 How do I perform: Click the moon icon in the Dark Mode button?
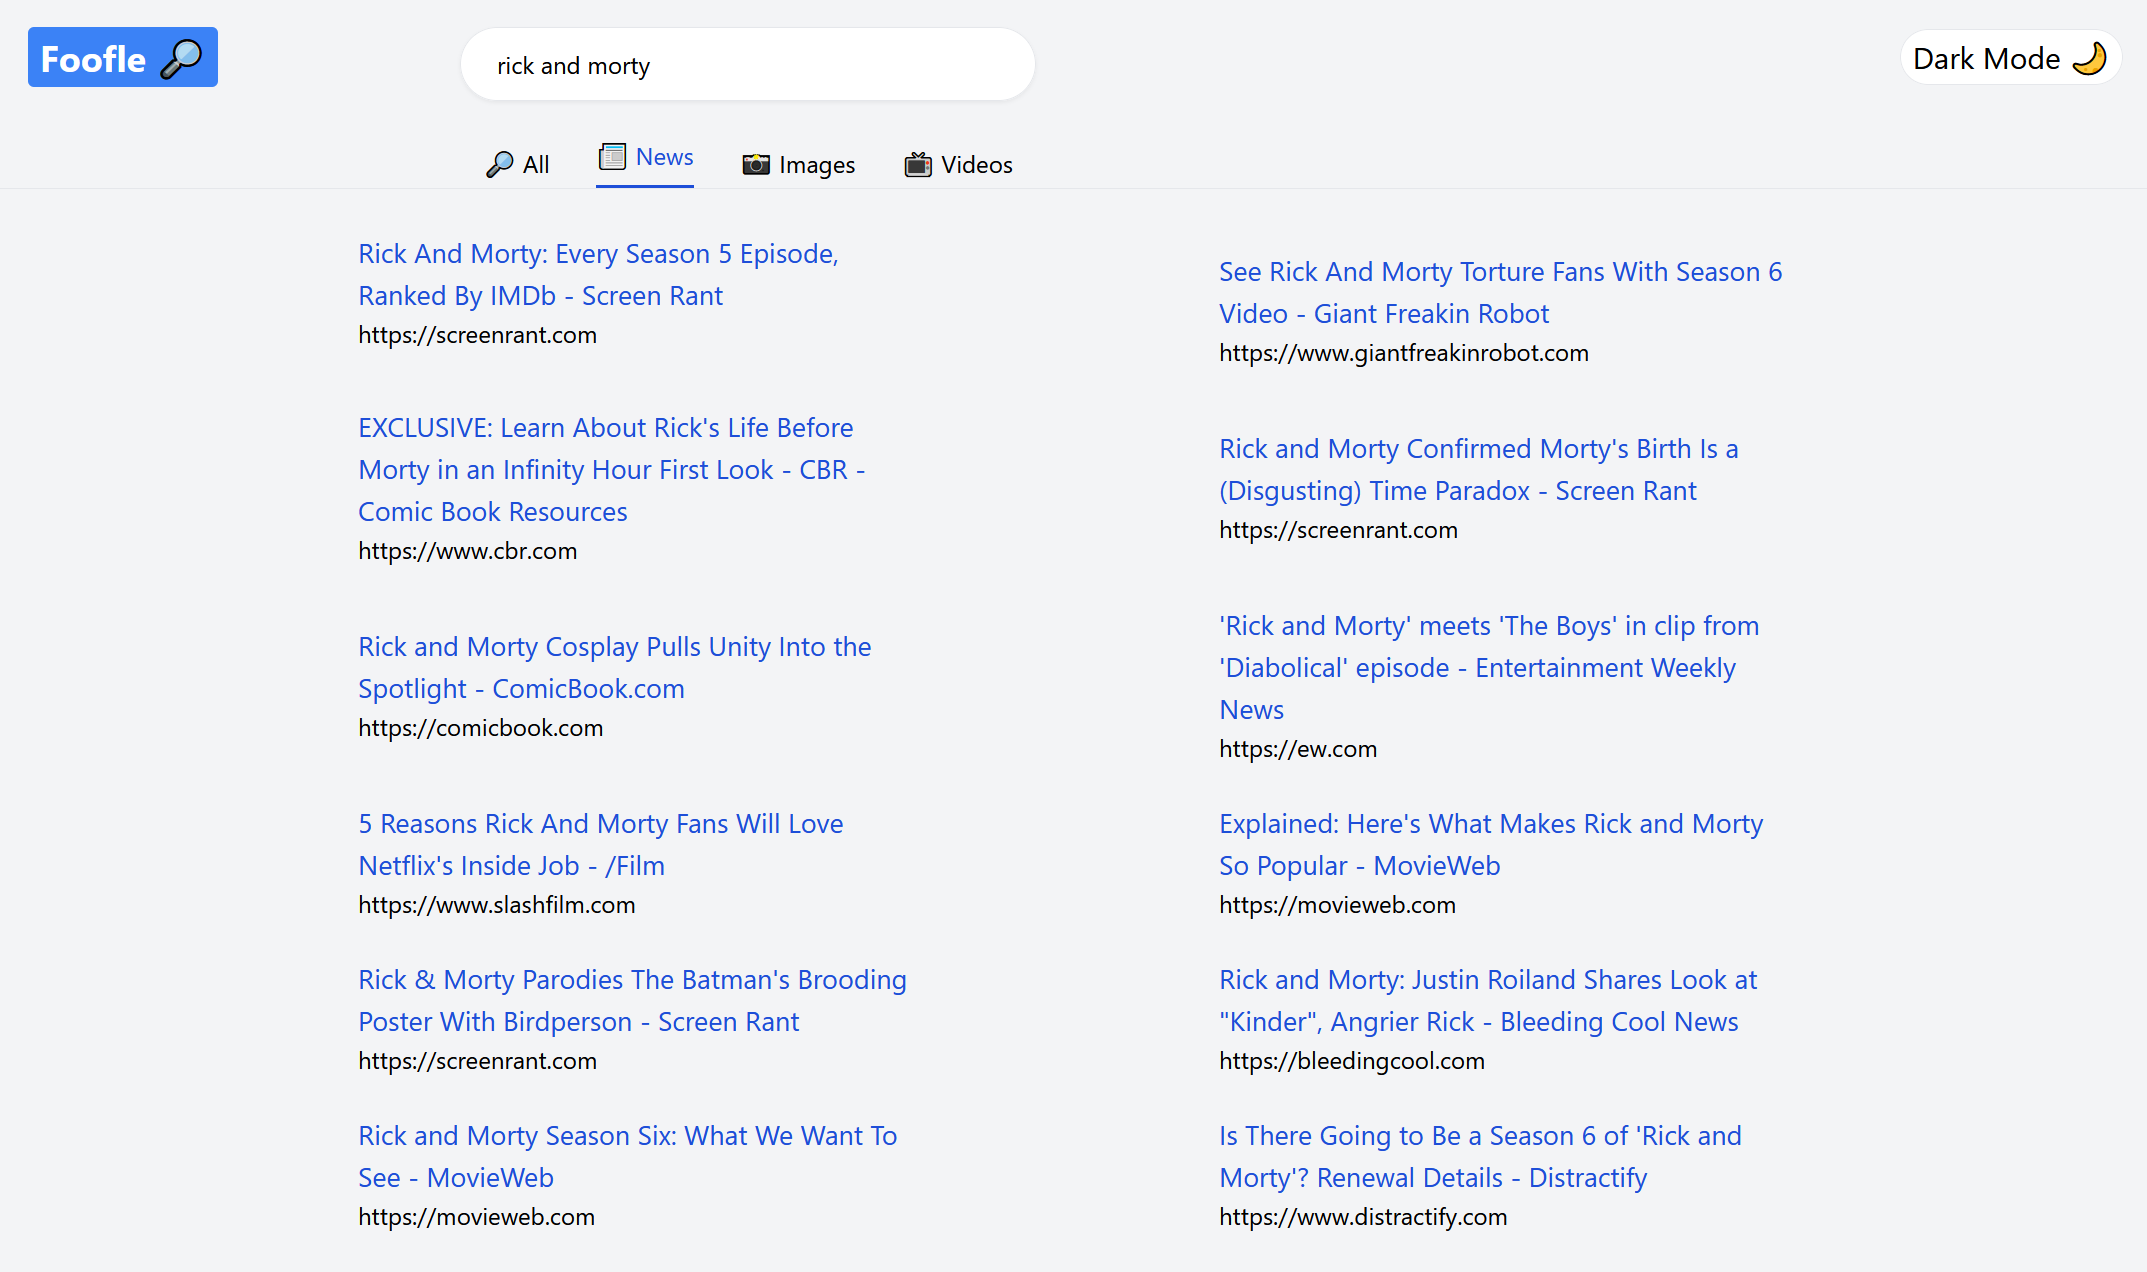(x=2089, y=59)
